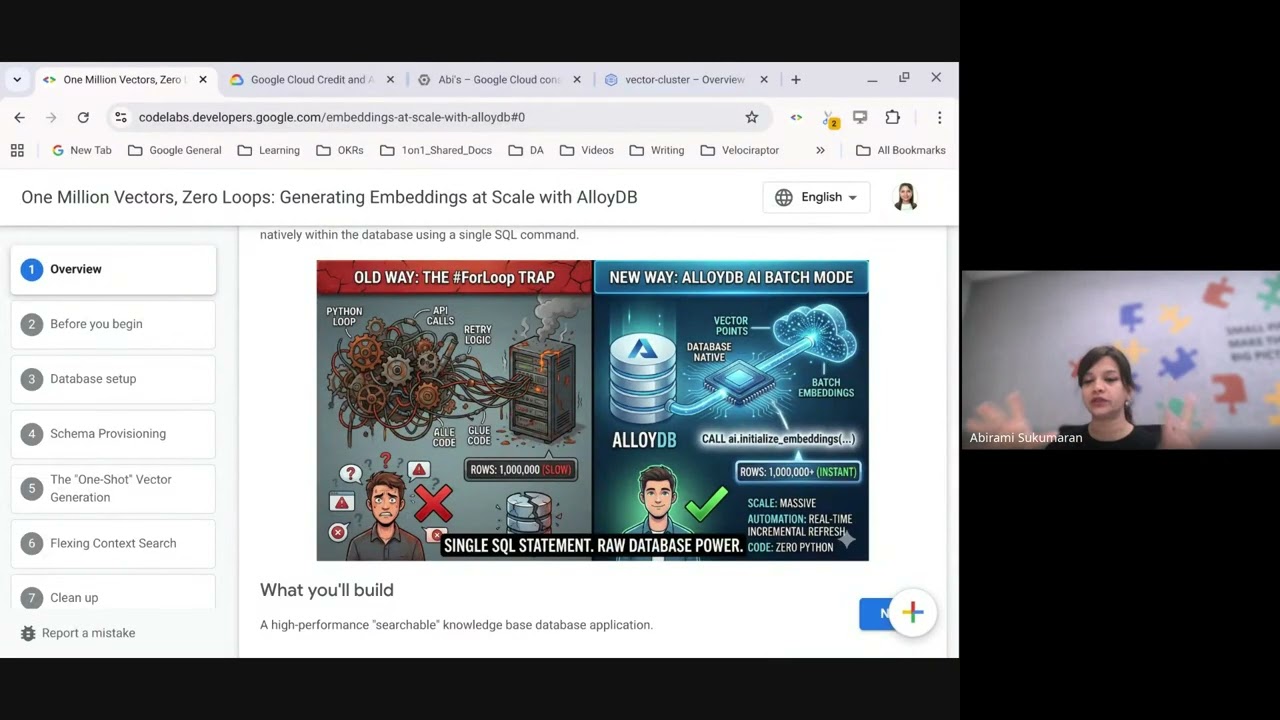Click the bug icon beside Report a mistake
The height and width of the screenshot is (720, 1280).
[28, 633]
